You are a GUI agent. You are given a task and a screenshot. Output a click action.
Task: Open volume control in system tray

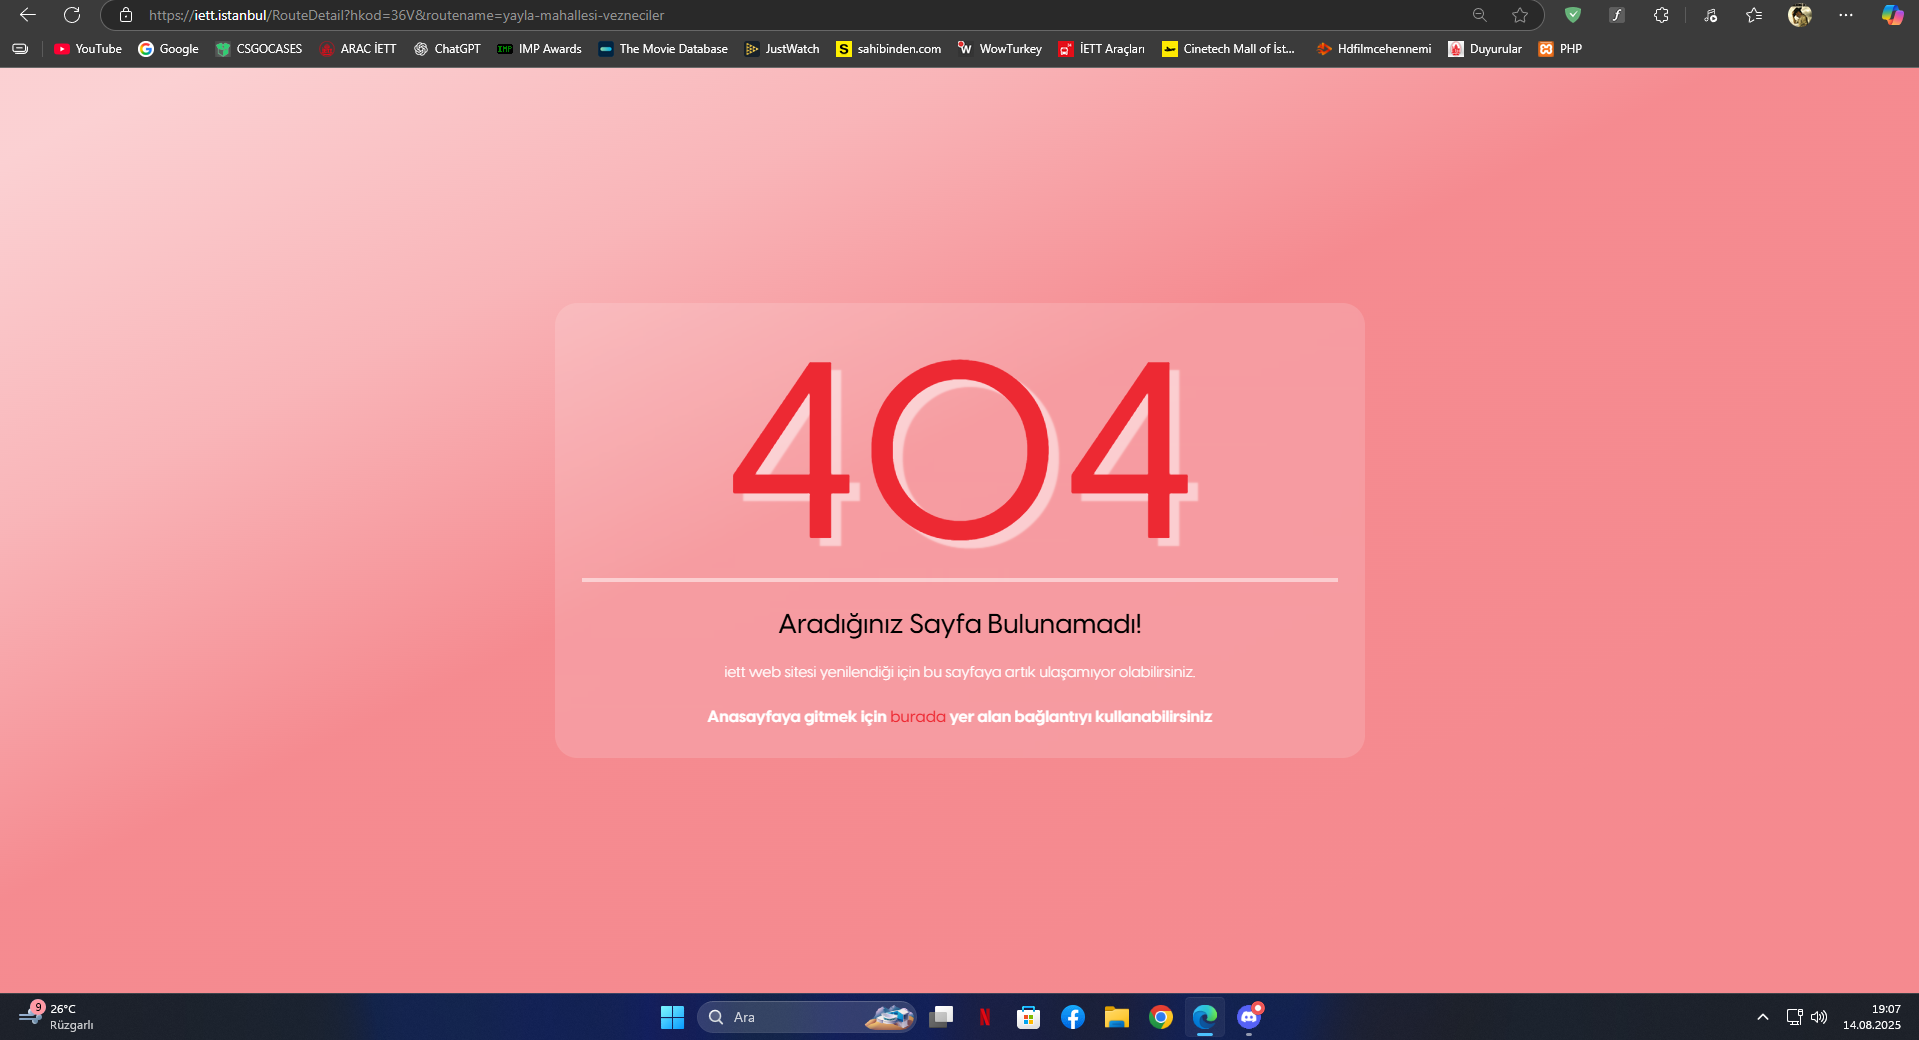click(x=1819, y=1017)
